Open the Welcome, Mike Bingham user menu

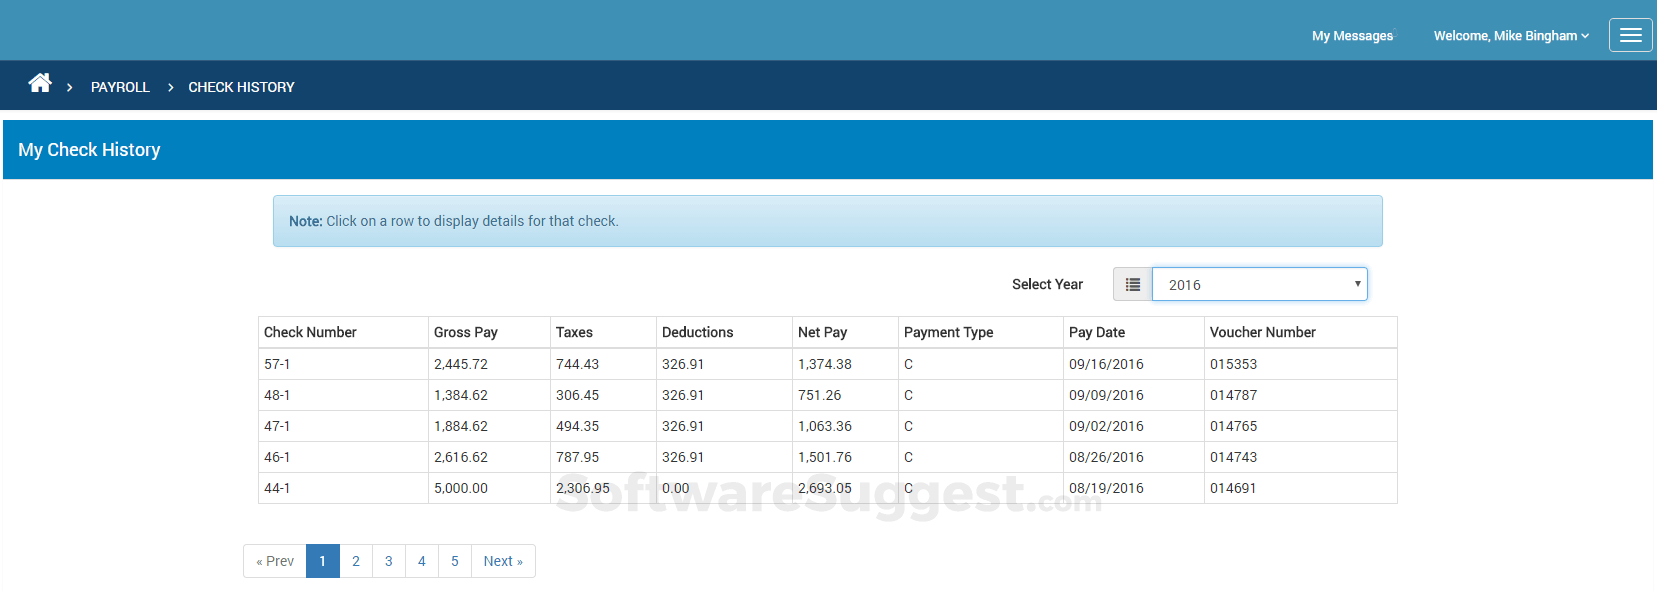click(x=1510, y=36)
